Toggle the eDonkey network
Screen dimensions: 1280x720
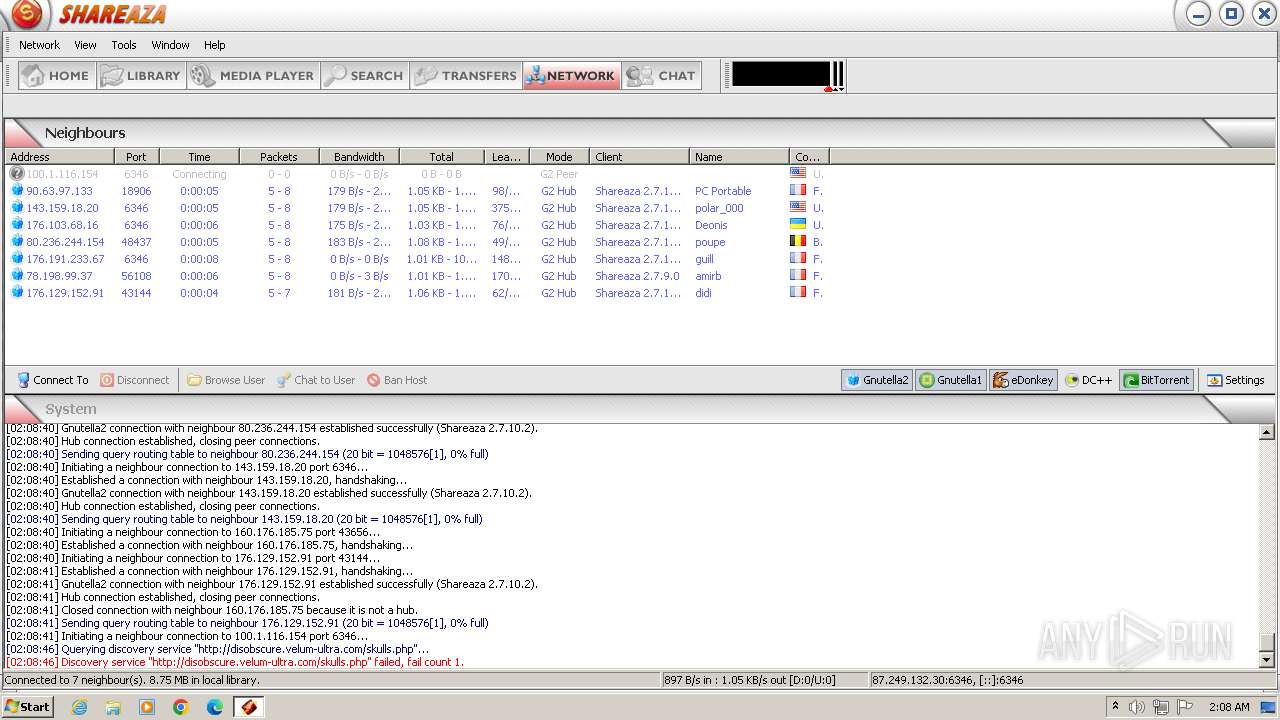coord(1023,380)
